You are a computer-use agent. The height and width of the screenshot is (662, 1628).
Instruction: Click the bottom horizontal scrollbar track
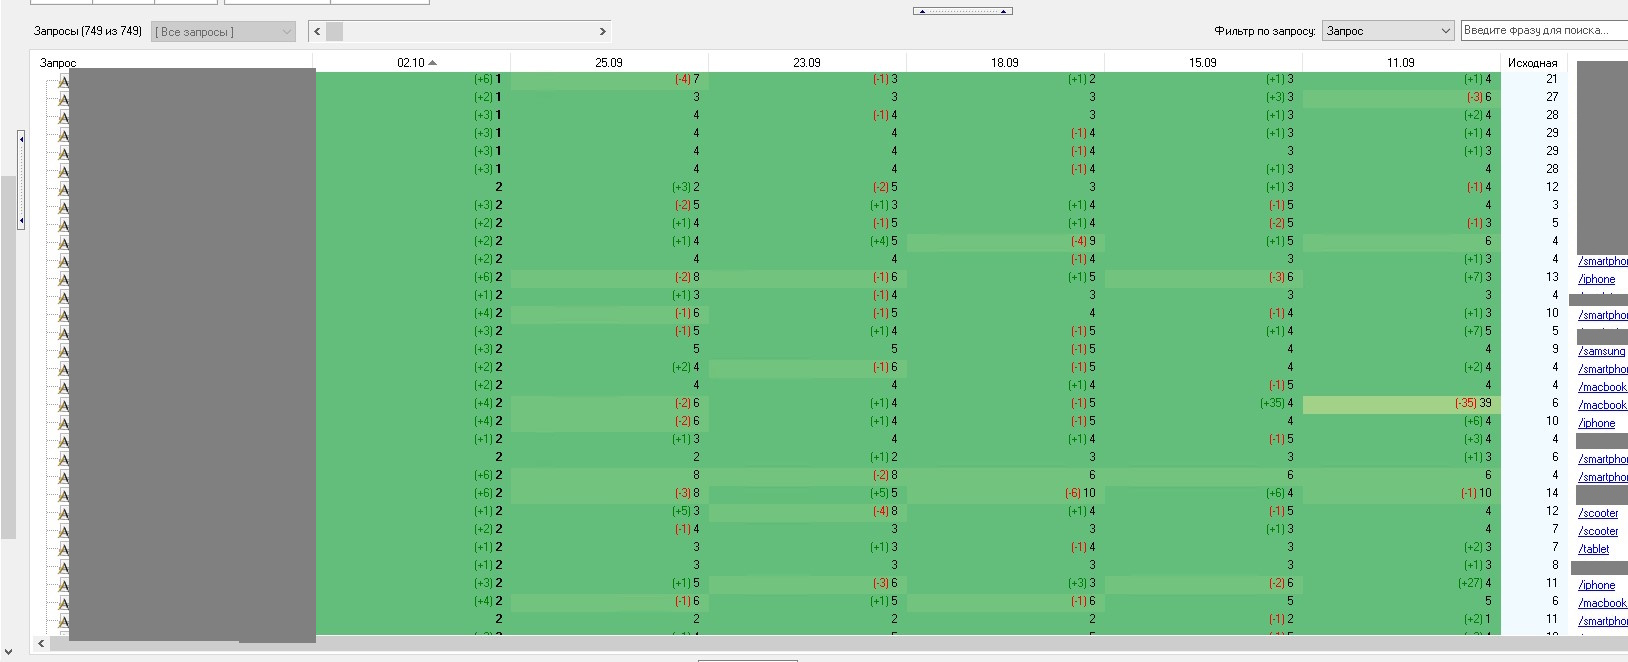pyautogui.click(x=838, y=644)
